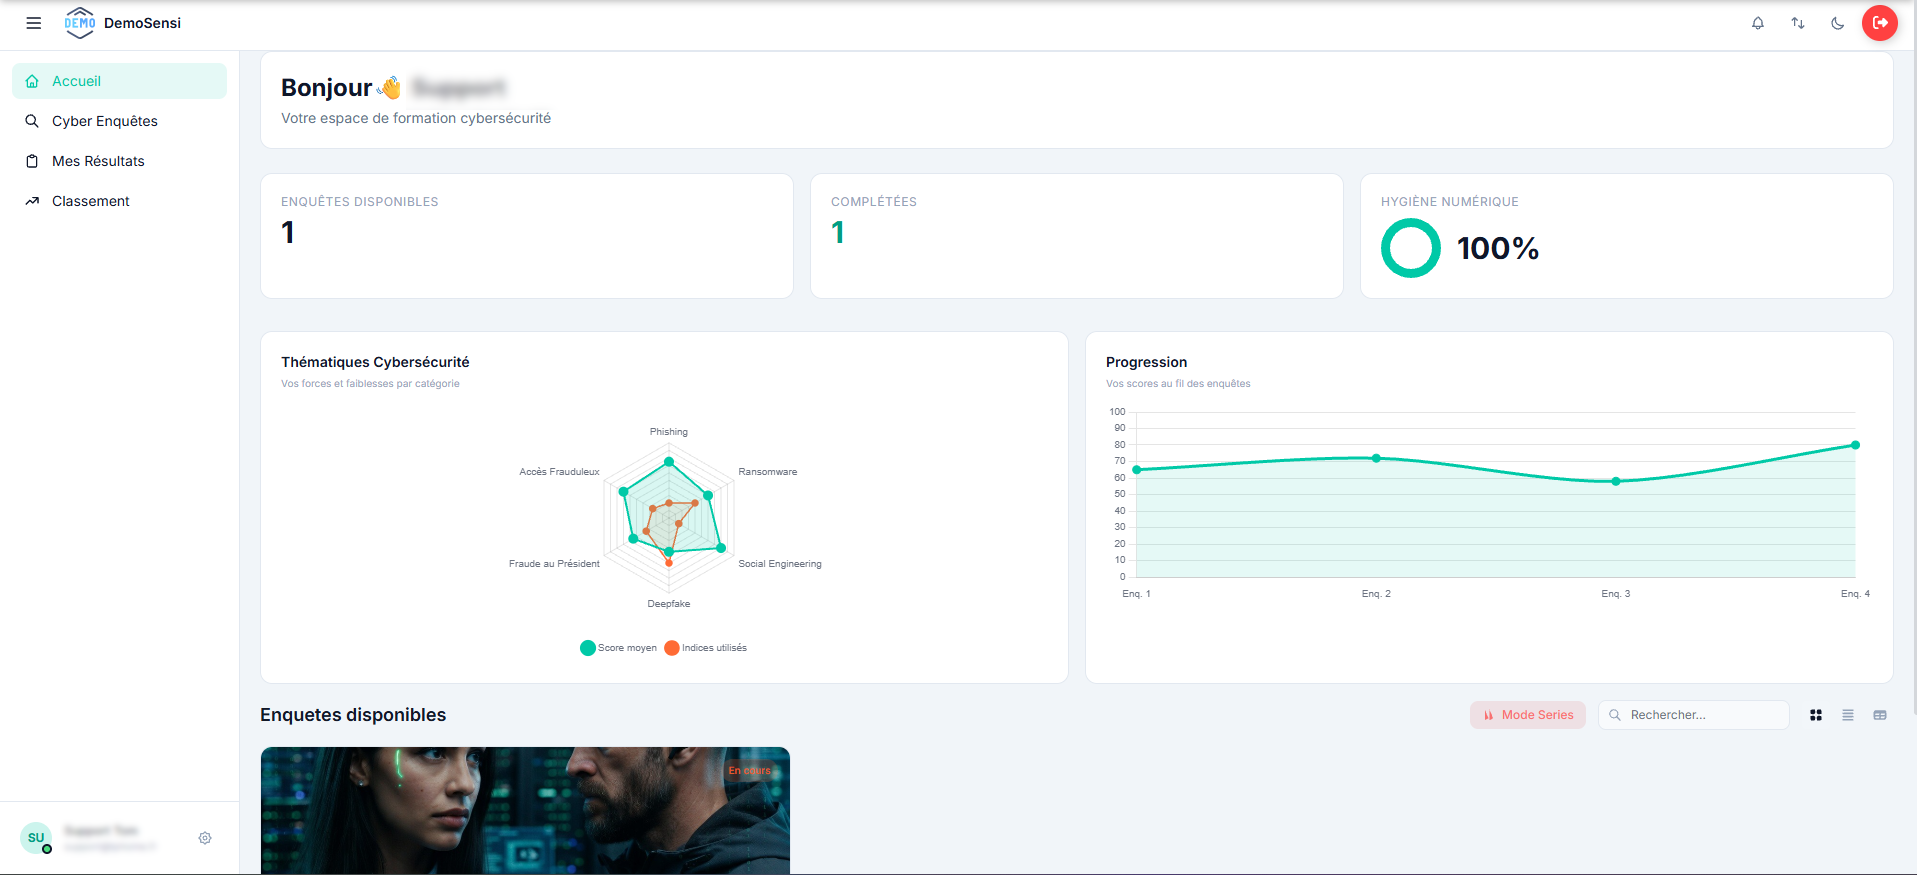Viewport: 1917px width, 875px height.
Task: Switch to table view
Action: coord(1880,715)
